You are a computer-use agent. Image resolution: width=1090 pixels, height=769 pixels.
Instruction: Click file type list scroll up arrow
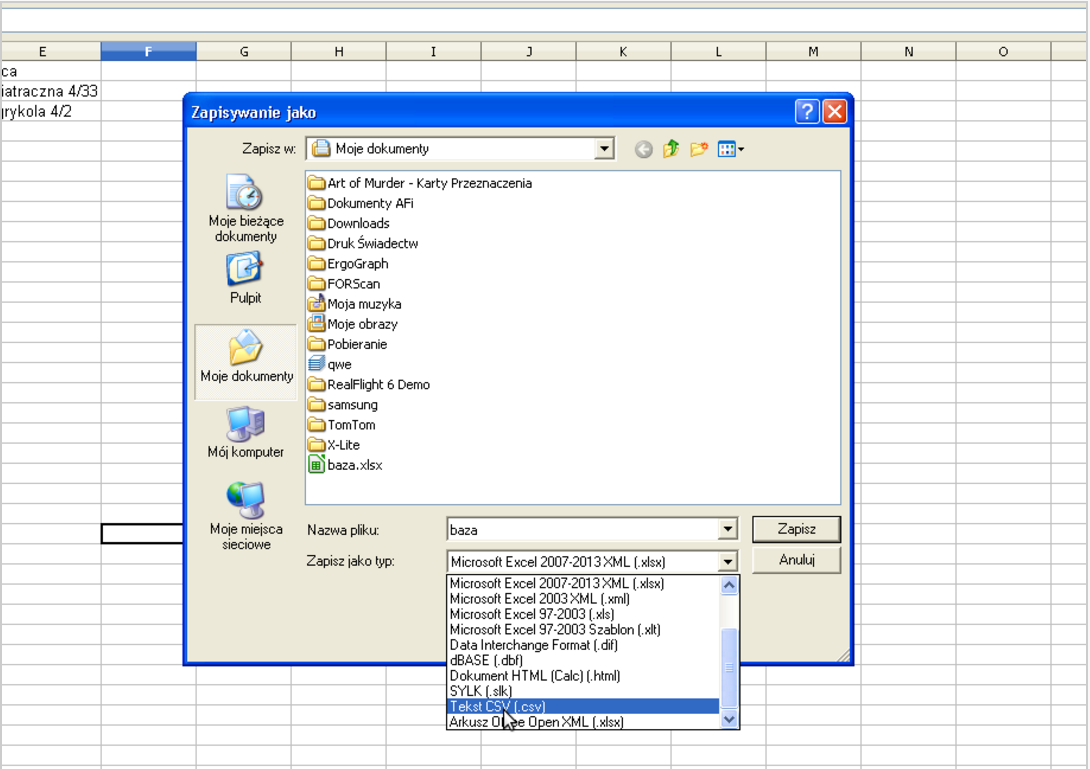[729, 585]
